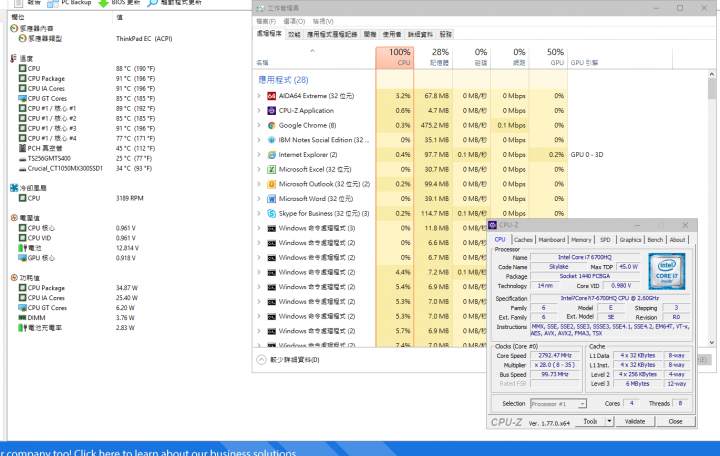
Task: Click the fewer details button in Task Manager
Action: pos(288,360)
